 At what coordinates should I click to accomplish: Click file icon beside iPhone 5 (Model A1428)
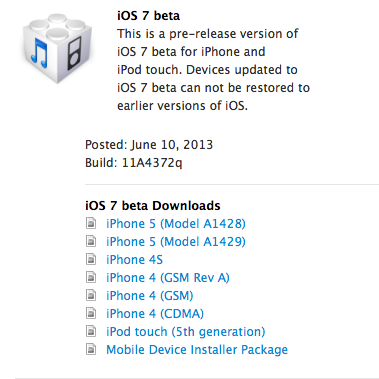click(91, 223)
